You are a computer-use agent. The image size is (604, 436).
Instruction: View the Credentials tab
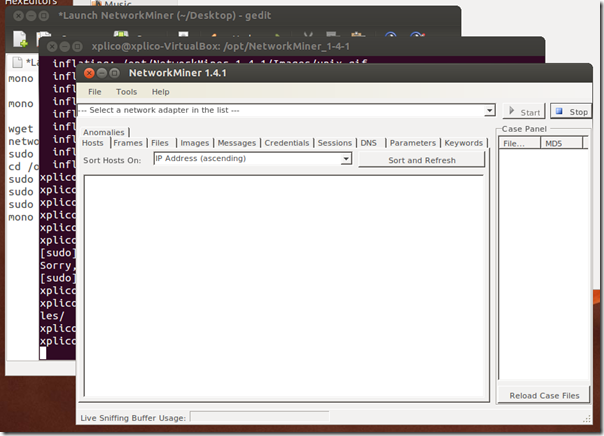click(287, 143)
